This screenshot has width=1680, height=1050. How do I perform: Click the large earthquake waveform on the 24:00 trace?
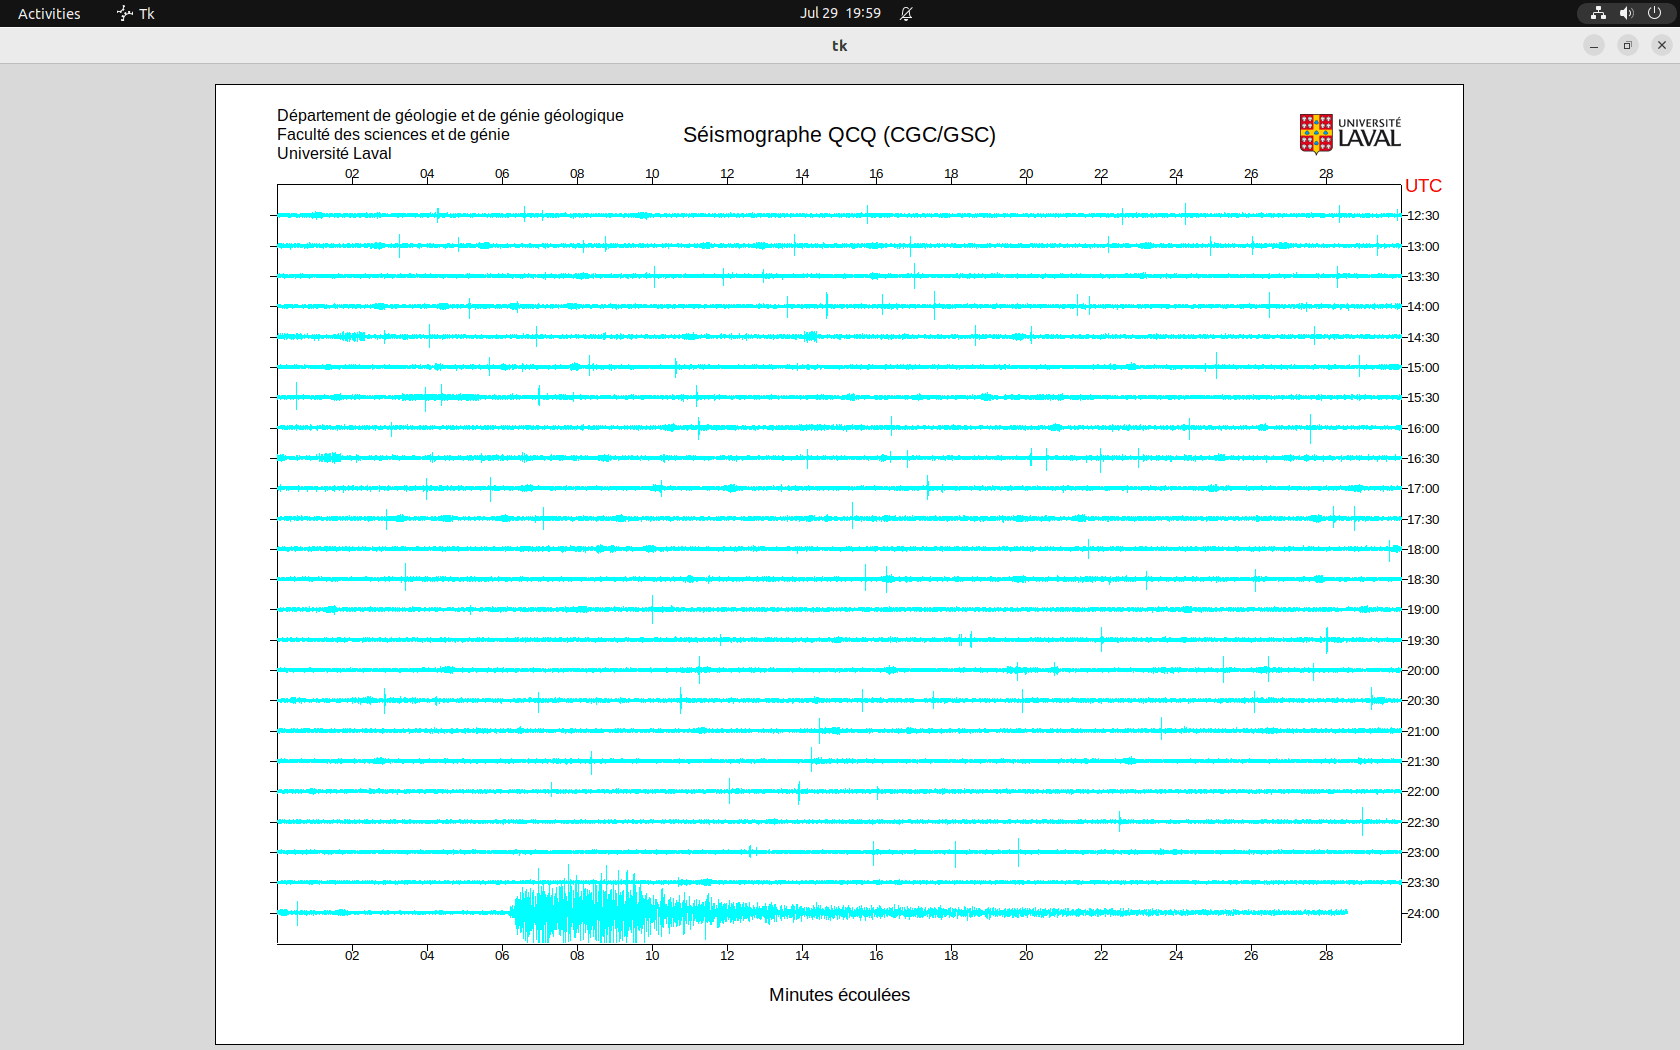pos(600,912)
